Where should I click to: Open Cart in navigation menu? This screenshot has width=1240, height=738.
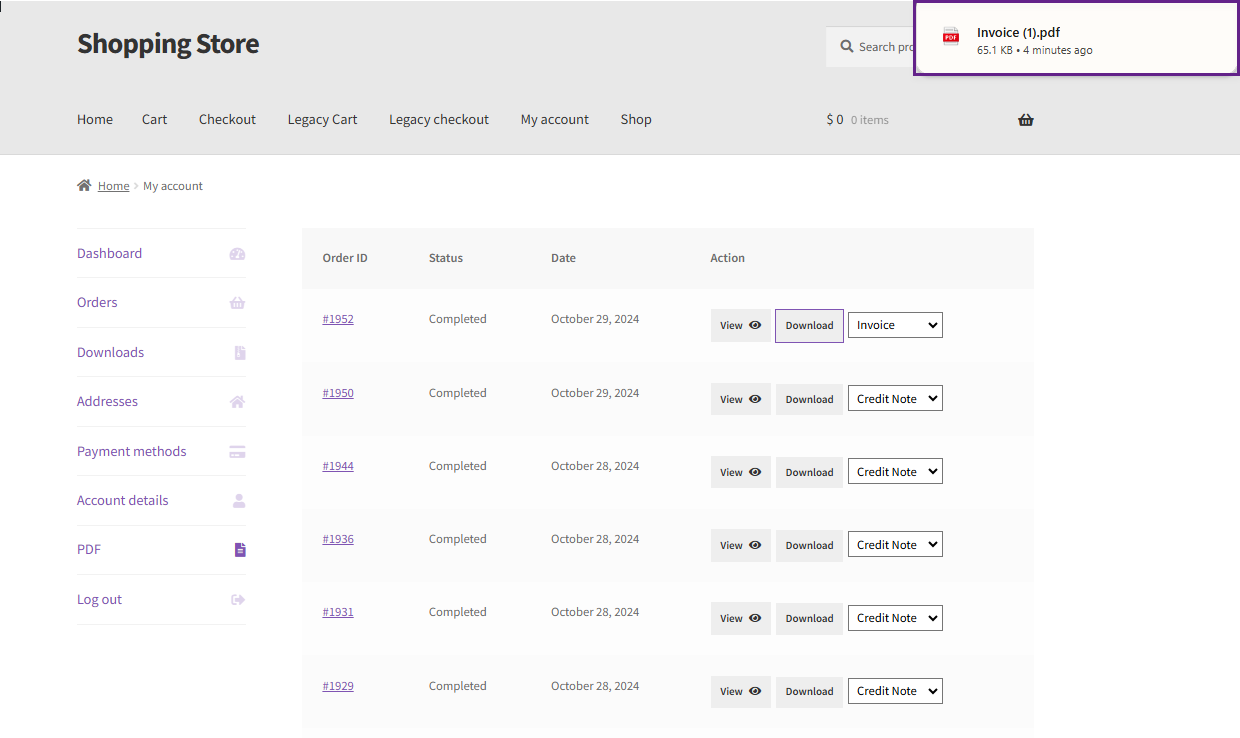coord(155,119)
